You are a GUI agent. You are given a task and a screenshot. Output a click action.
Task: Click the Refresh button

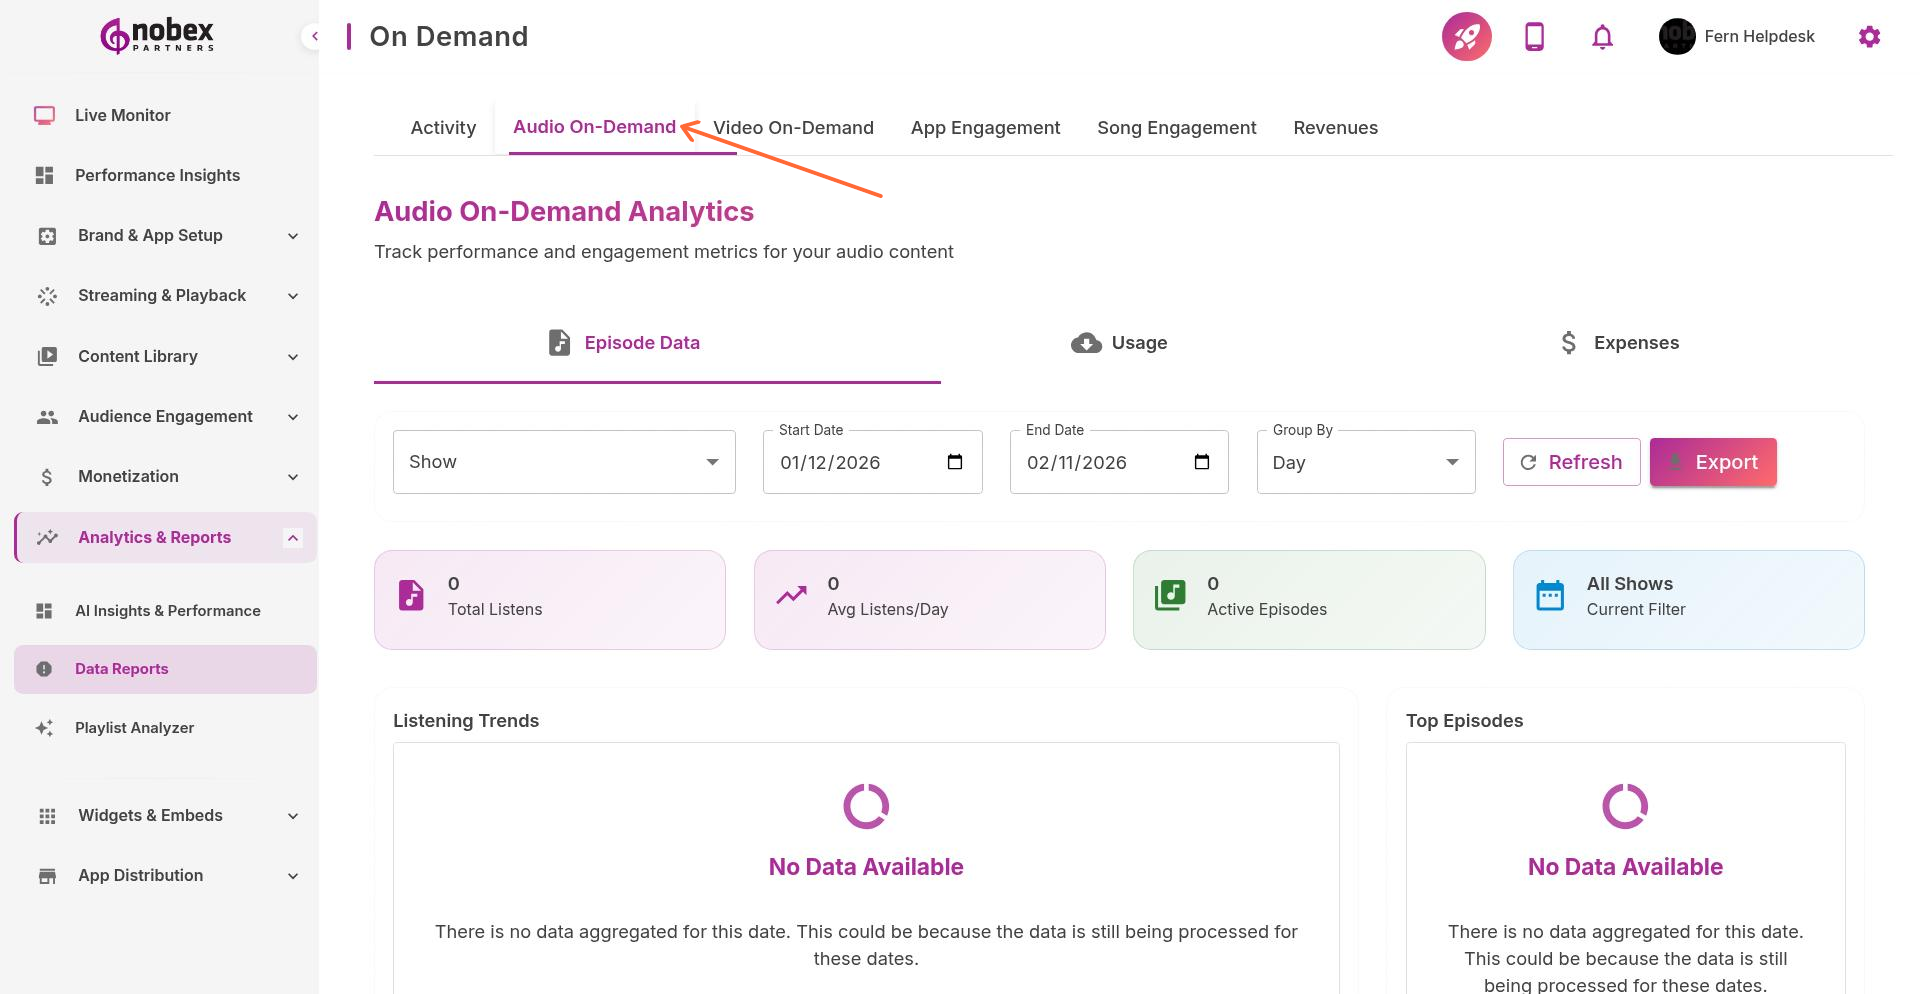pos(1571,461)
